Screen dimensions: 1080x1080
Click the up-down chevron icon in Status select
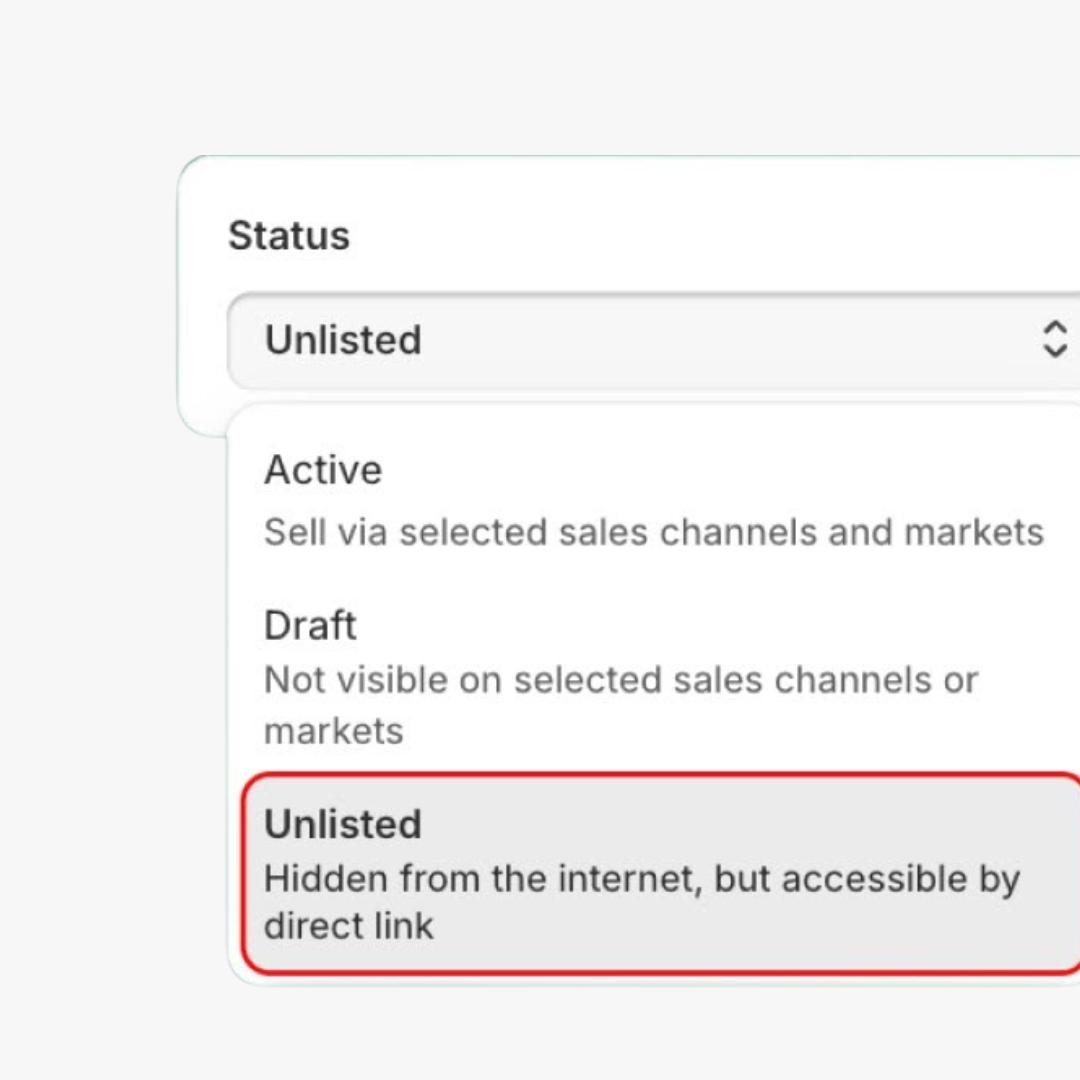click(1054, 340)
